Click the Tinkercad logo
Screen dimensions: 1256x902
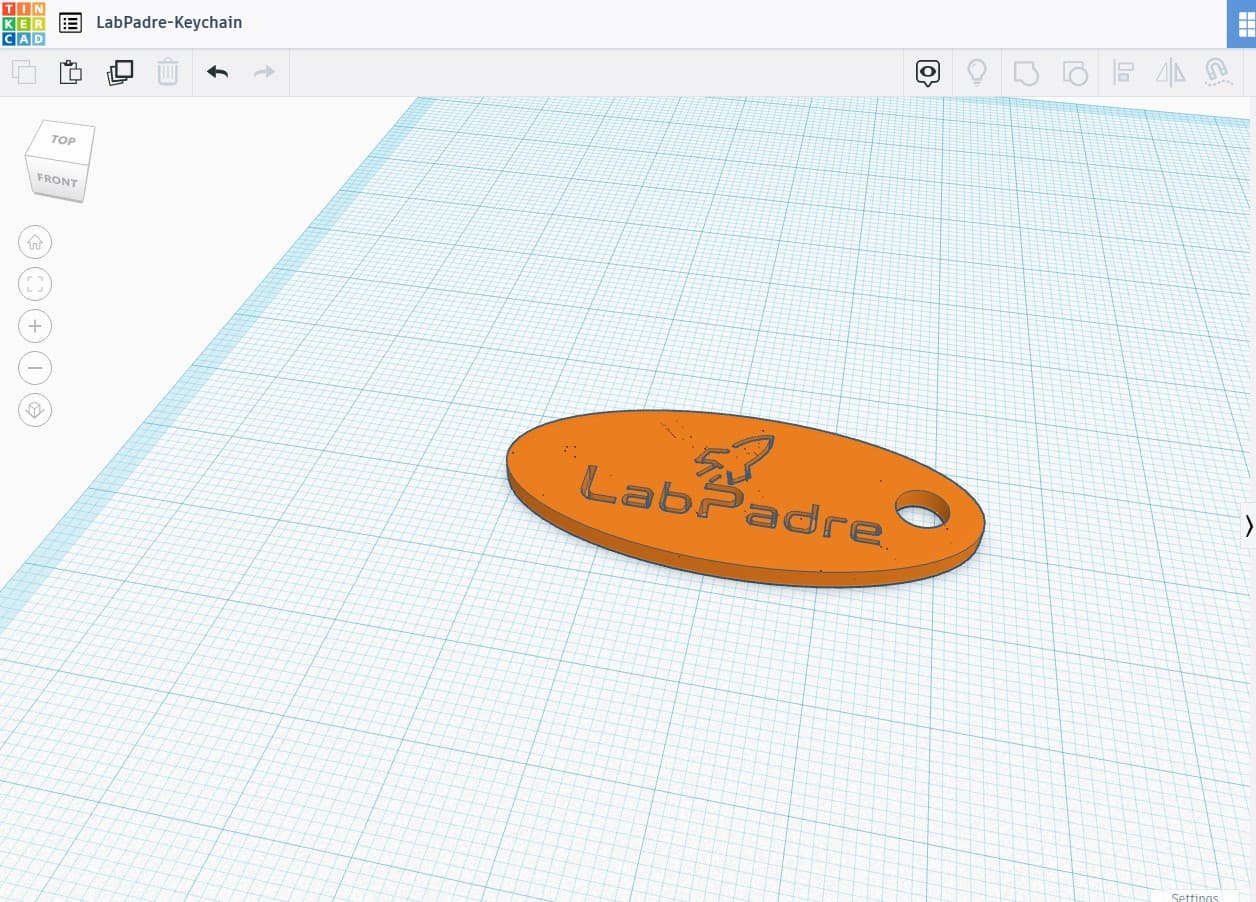click(x=23, y=23)
